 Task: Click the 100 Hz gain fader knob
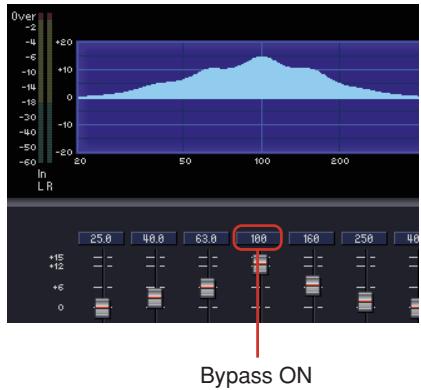260,264
